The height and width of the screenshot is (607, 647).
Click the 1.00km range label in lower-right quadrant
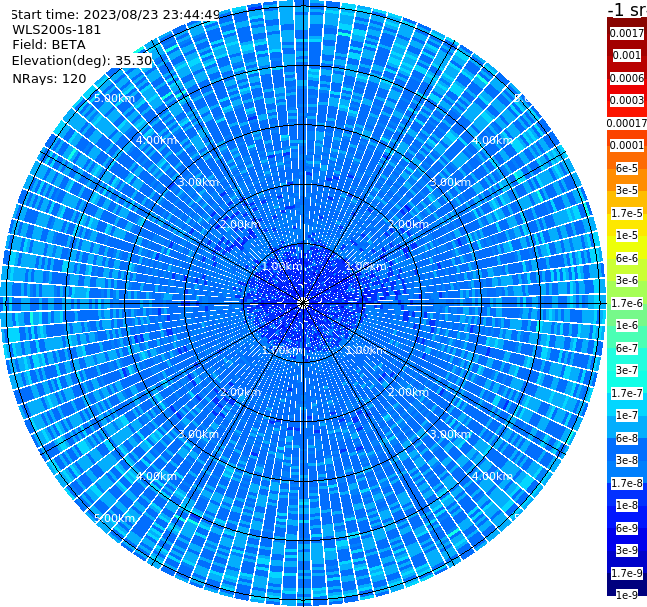(366, 350)
